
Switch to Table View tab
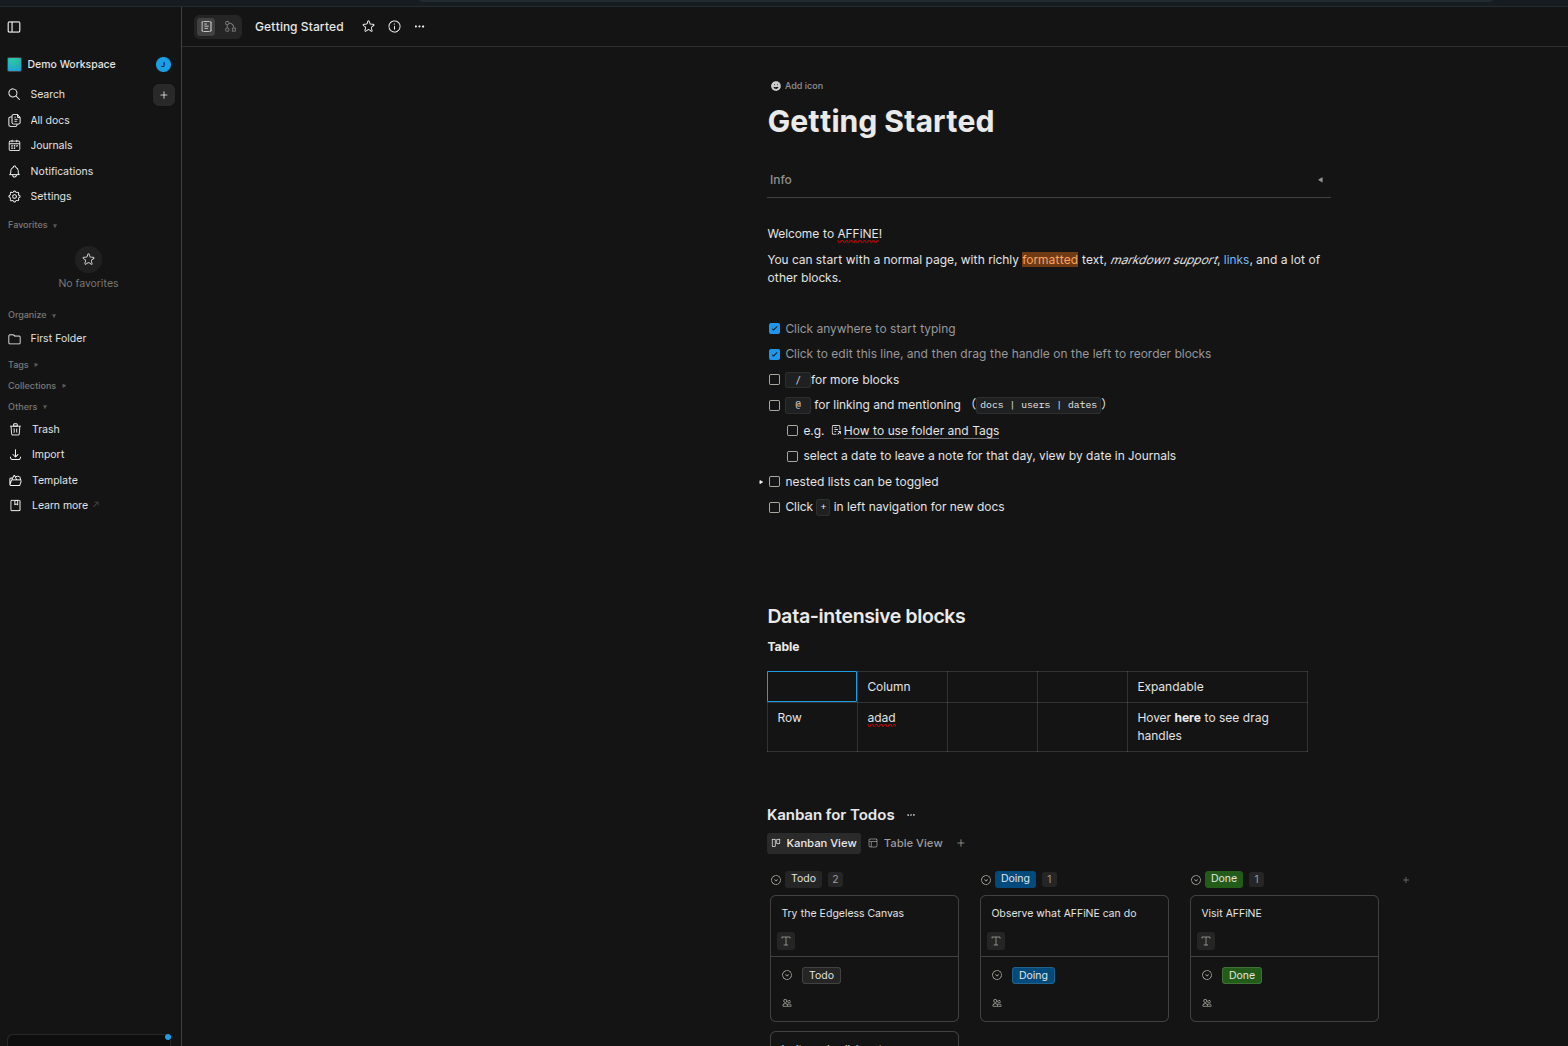(905, 844)
